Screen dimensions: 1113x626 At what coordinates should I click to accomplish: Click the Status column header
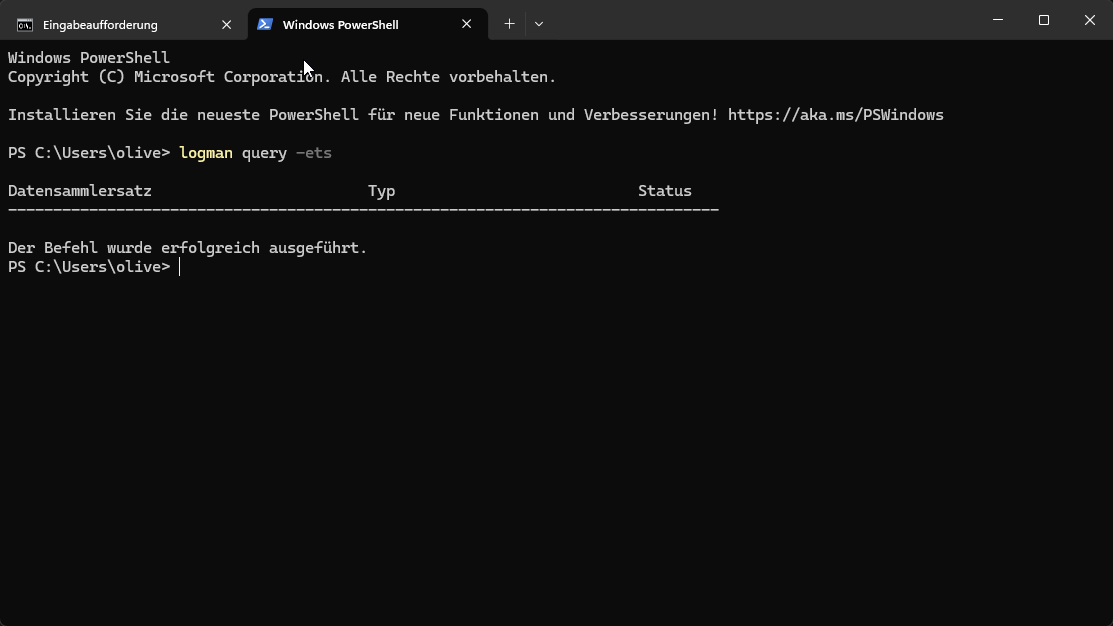pyautogui.click(x=664, y=191)
